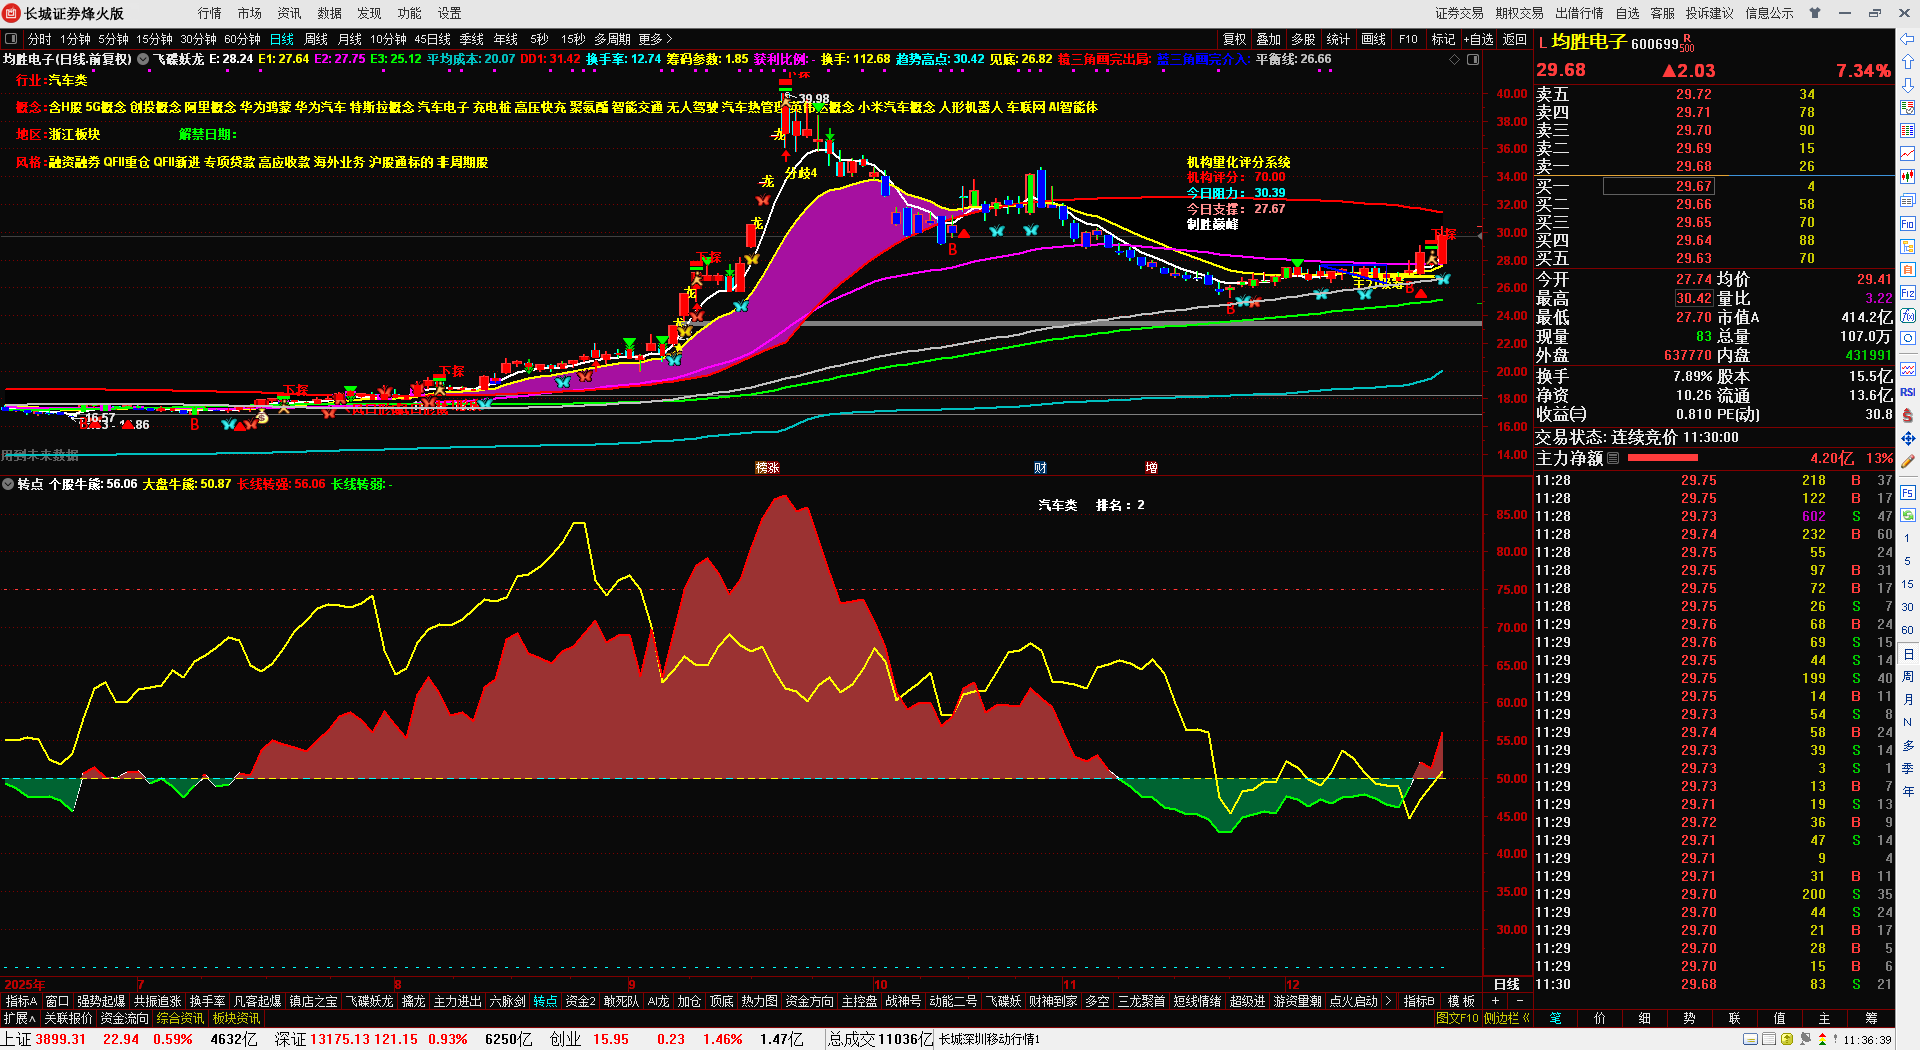Click the blue four-way move arrows icon
Screen dimensions: 1920x1050
tap(1908, 439)
